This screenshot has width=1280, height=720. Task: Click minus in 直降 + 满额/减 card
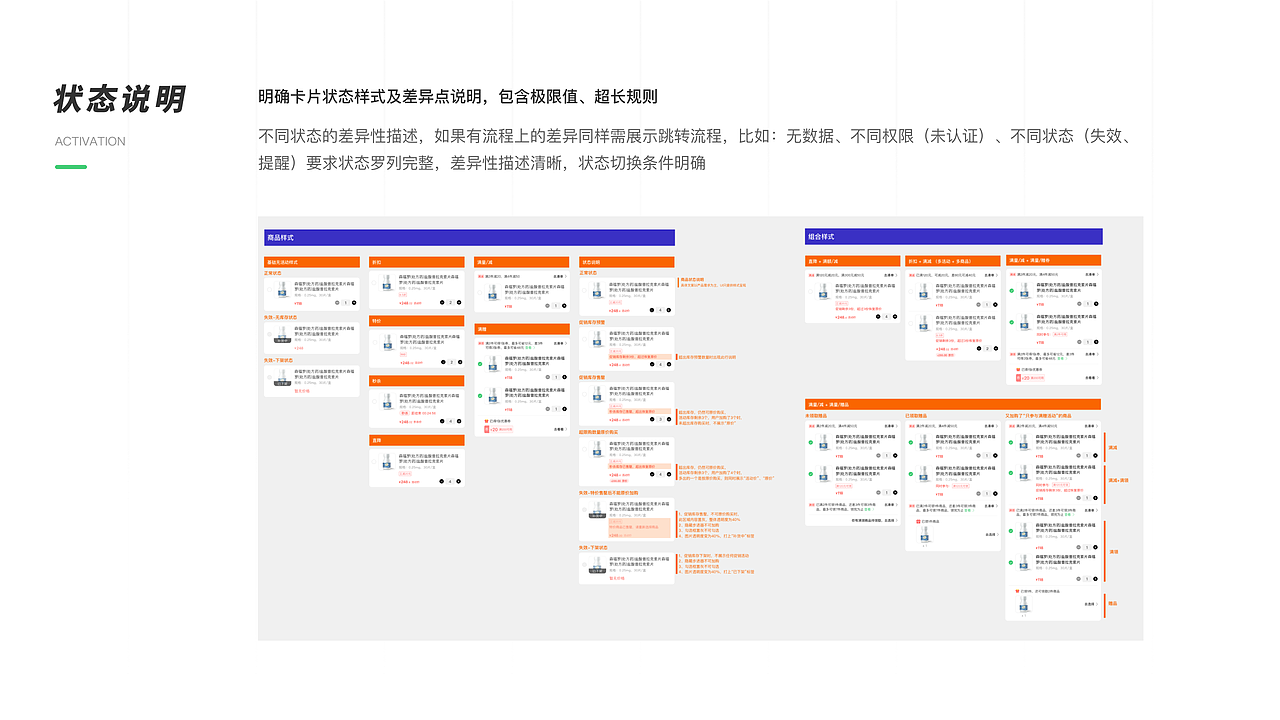tap(878, 316)
